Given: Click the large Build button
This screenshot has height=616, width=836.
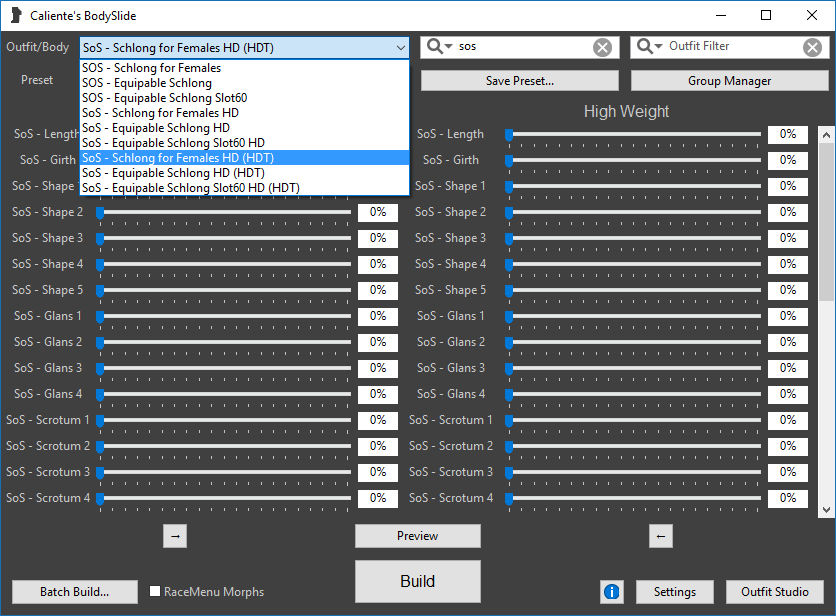Looking at the screenshot, I should (x=417, y=581).
